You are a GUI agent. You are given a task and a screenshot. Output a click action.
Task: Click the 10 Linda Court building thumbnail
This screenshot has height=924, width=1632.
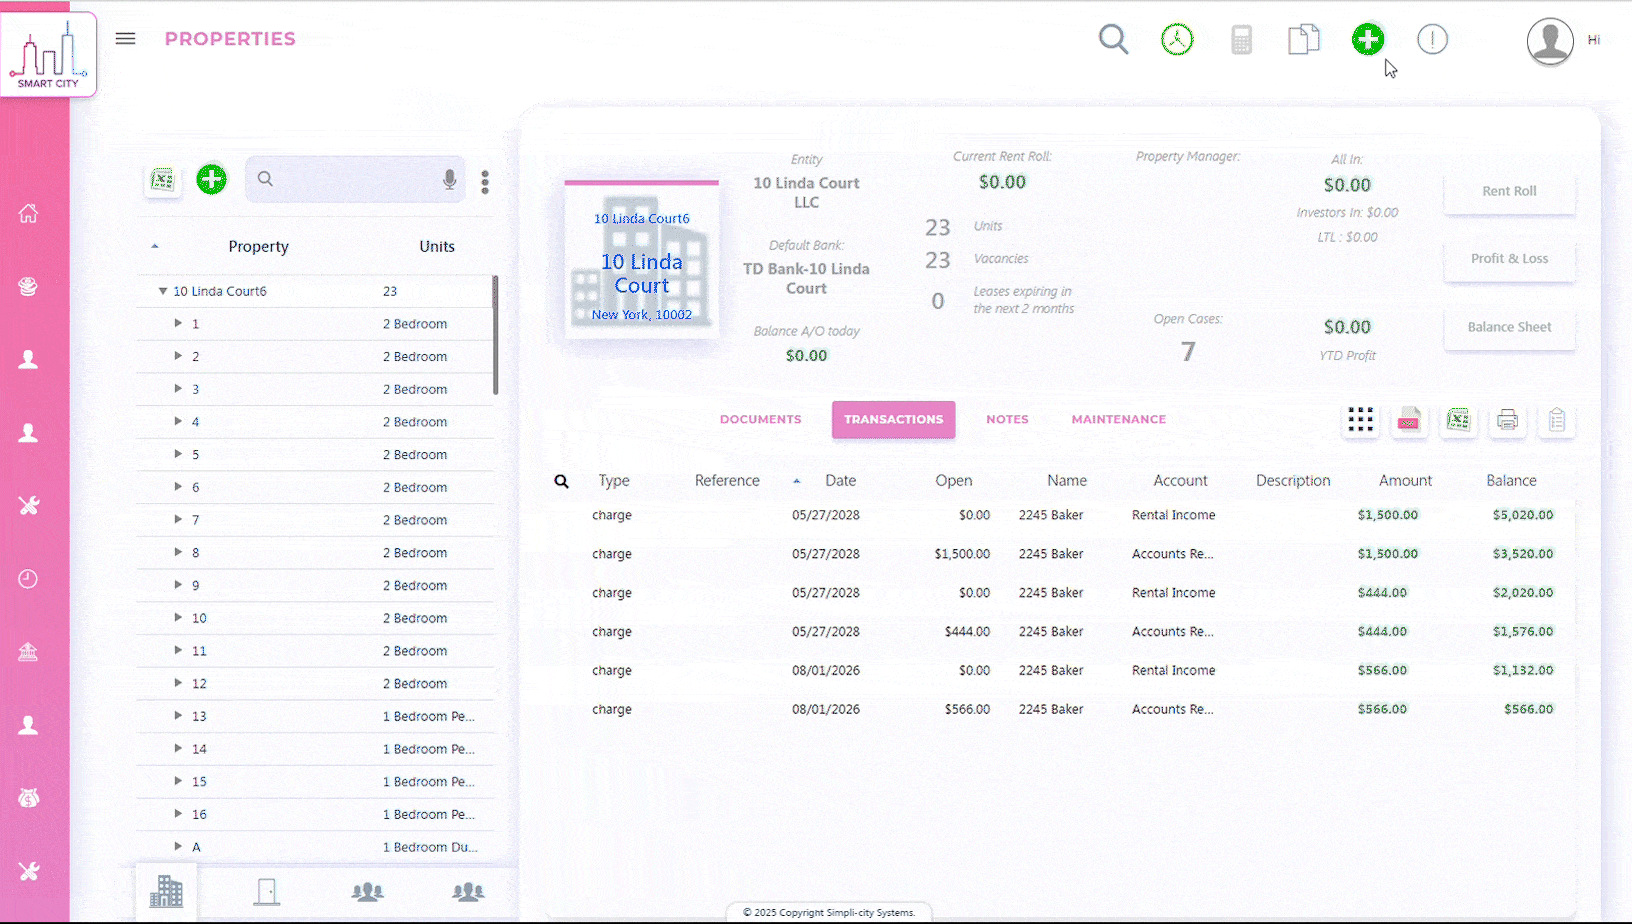click(x=642, y=262)
